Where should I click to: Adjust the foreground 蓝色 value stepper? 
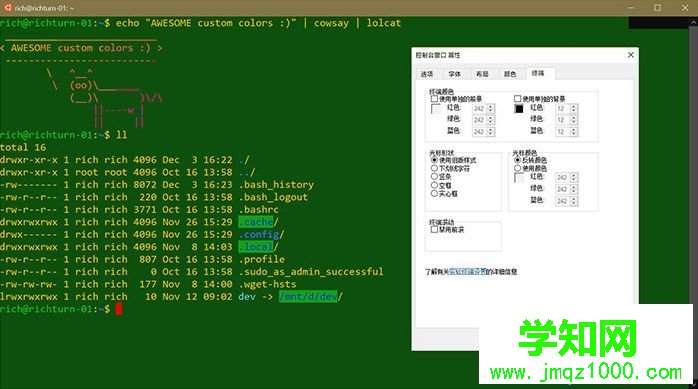[x=490, y=132]
